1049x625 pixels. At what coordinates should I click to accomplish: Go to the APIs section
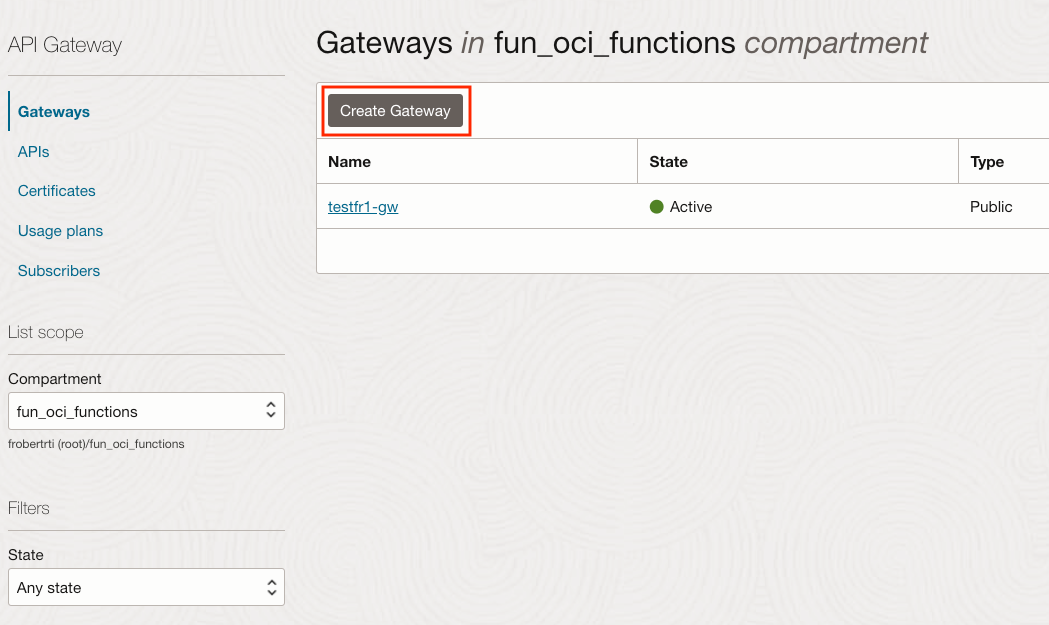33,152
